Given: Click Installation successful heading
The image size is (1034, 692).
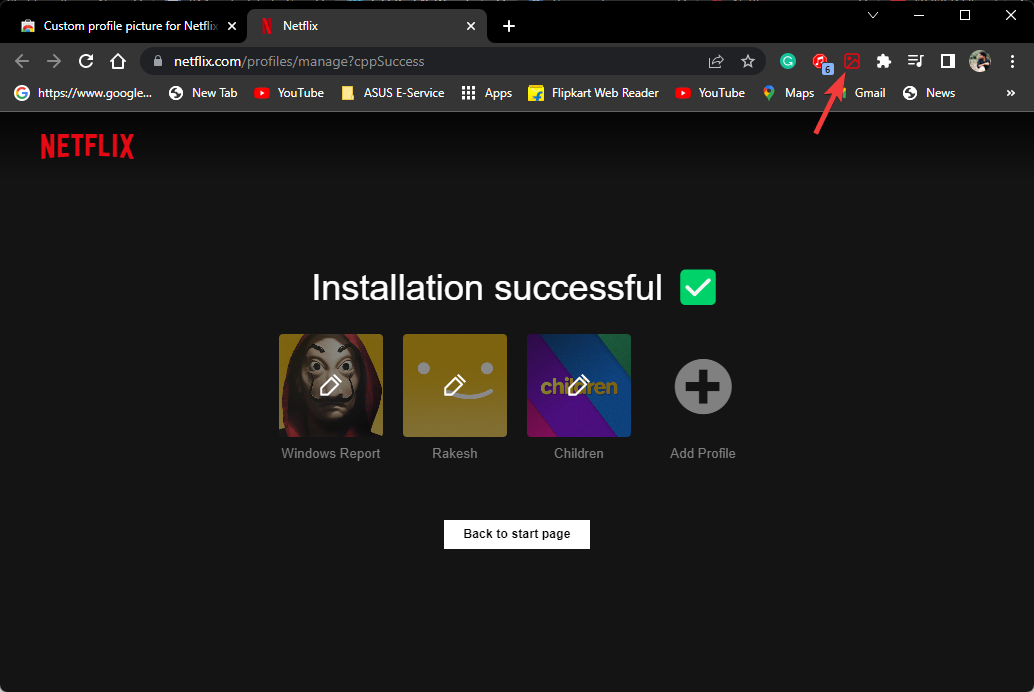Looking at the screenshot, I should tap(487, 288).
